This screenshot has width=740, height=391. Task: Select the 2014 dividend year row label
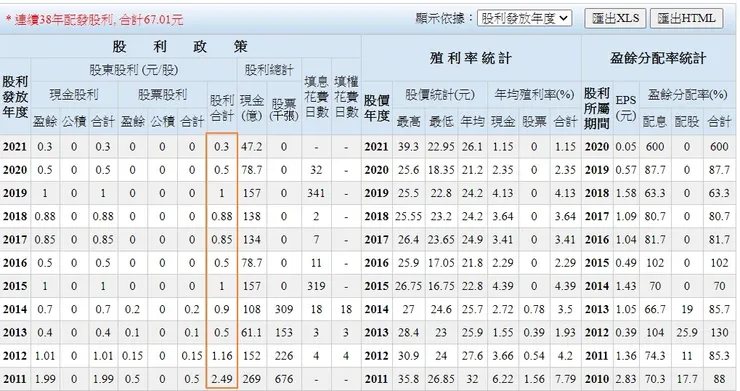pos(15,309)
